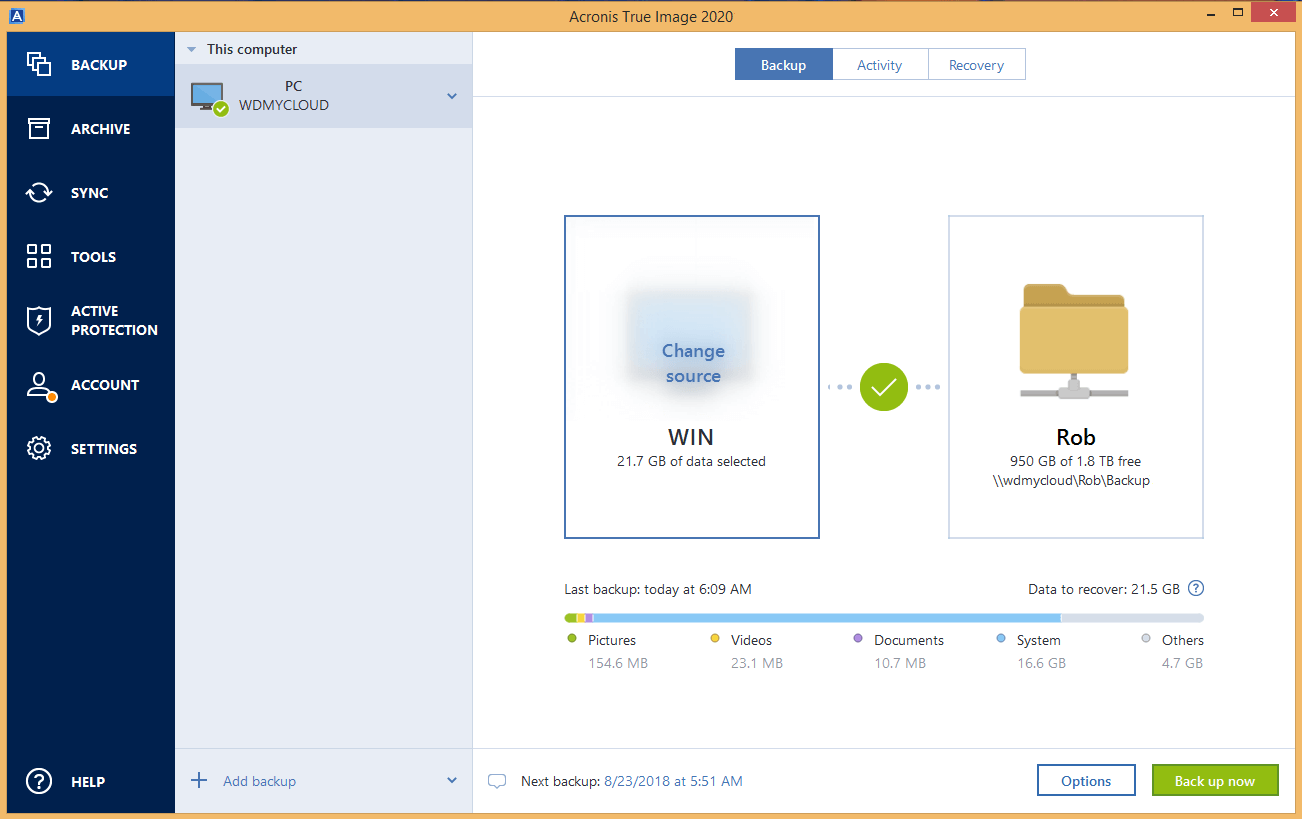Click the green Pictures legend dot
This screenshot has height=819, width=1302.
[572, 638]
